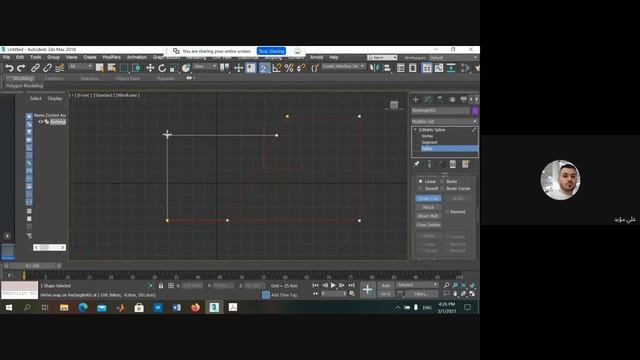Select the Bezier Corner radio button
Screen dimensions: 640x360
tap(442, 189)
